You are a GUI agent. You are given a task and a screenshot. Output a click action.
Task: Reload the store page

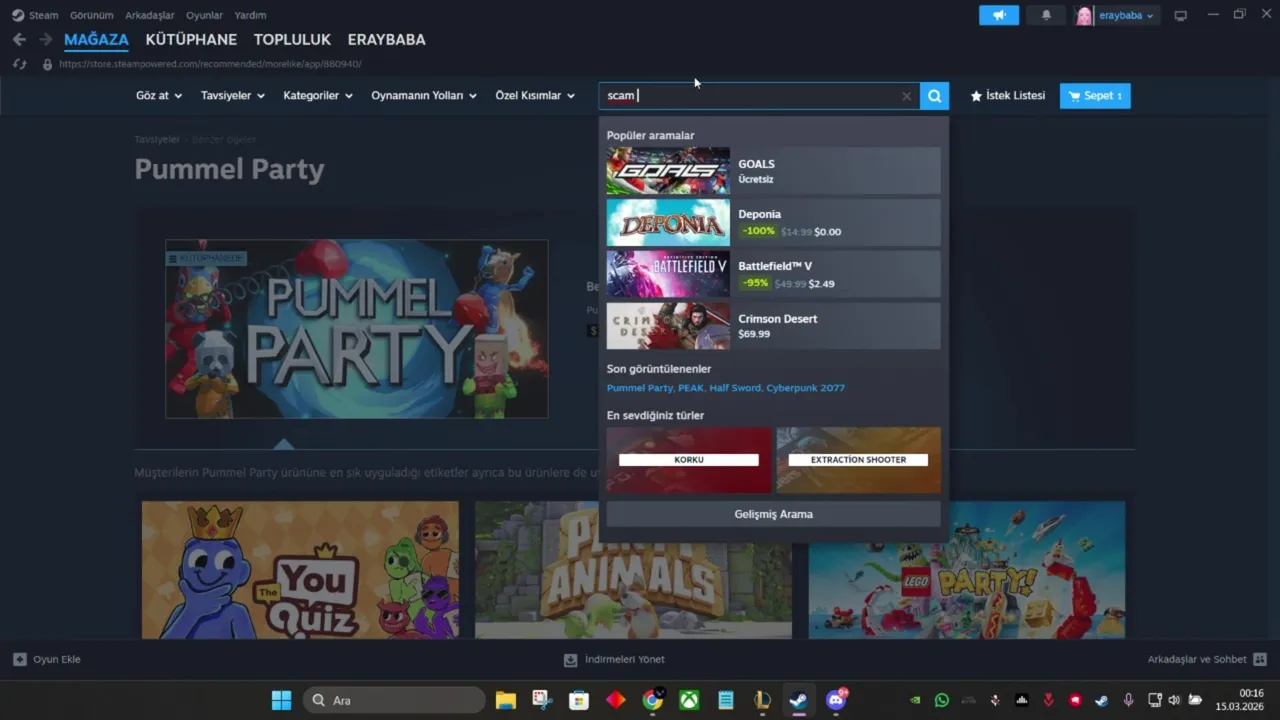coord(19,64)
